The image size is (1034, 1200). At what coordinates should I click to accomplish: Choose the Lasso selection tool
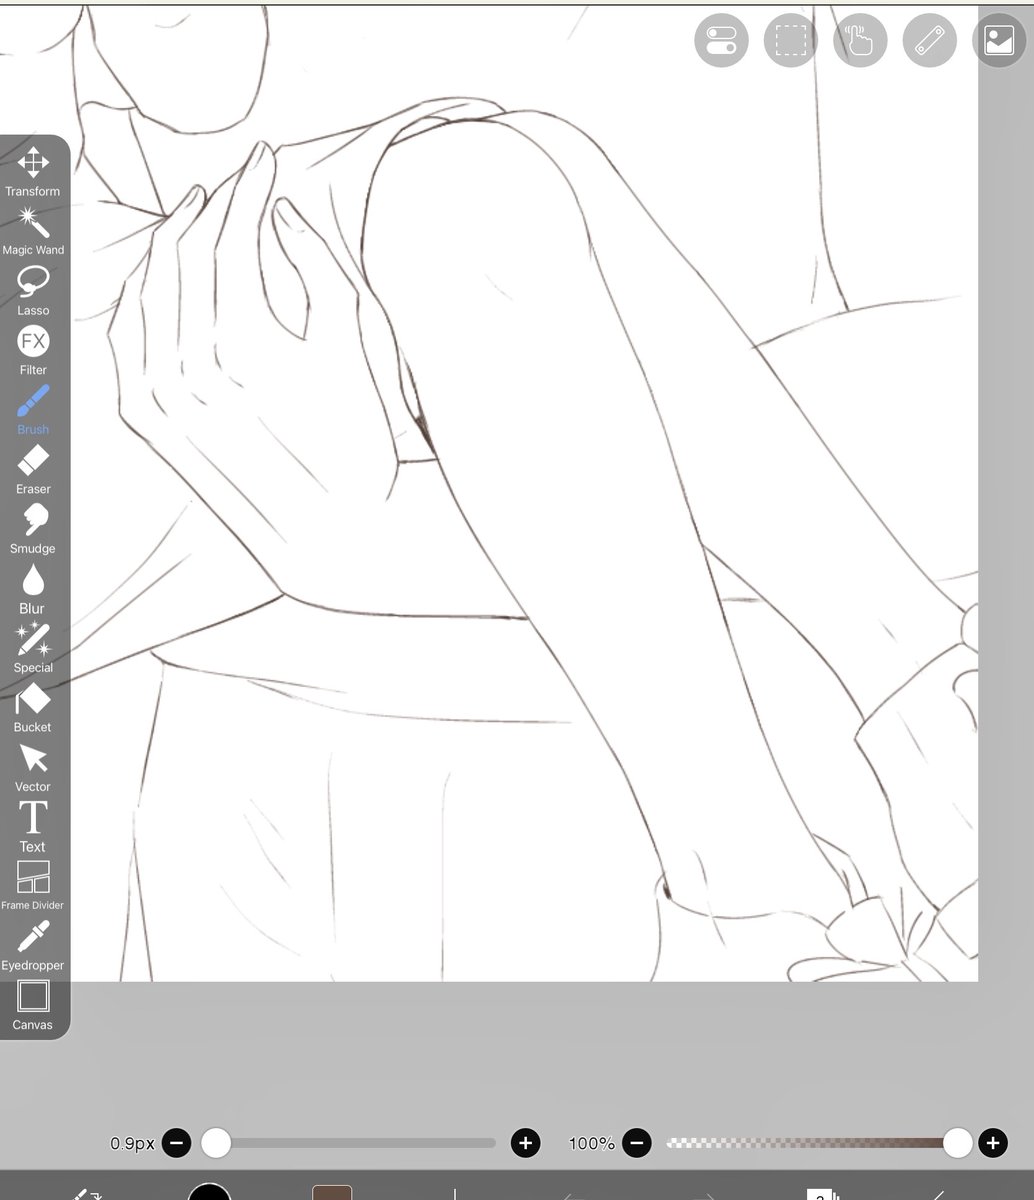pos(33,291)
